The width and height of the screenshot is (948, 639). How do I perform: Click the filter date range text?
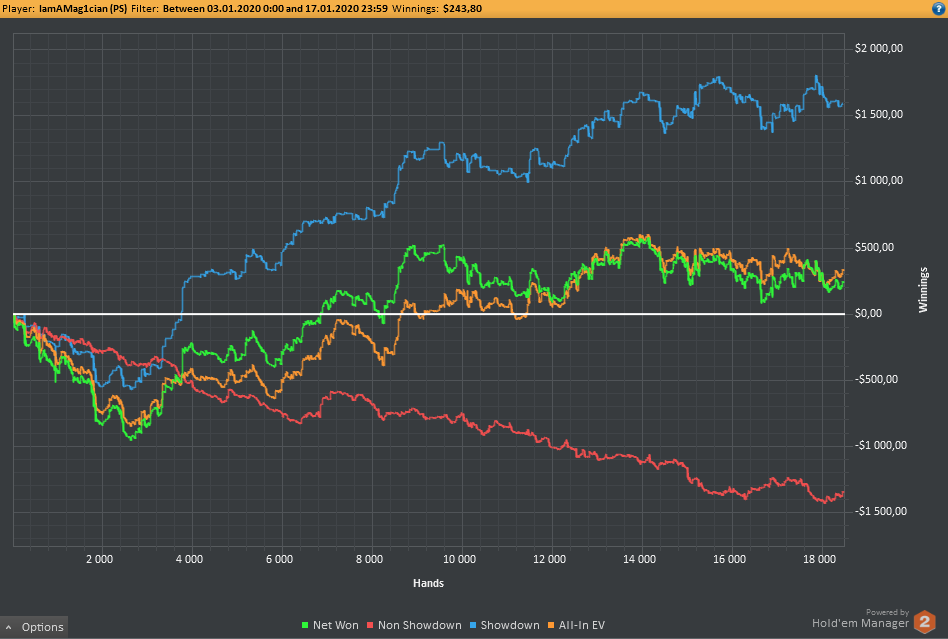275,9
